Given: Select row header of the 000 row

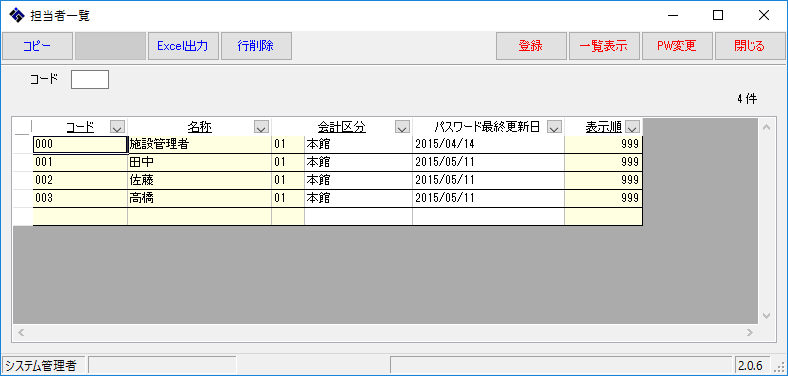Looking at the screenshot, I should pos(23,144).
